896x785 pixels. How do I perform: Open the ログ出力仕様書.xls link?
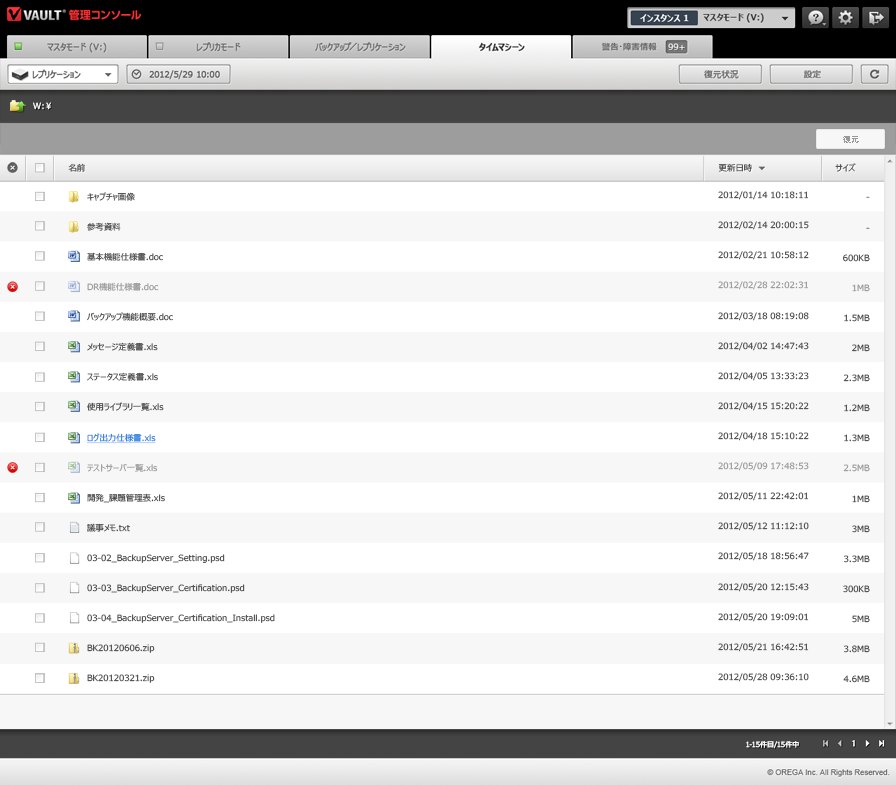(x=121, y=438)
